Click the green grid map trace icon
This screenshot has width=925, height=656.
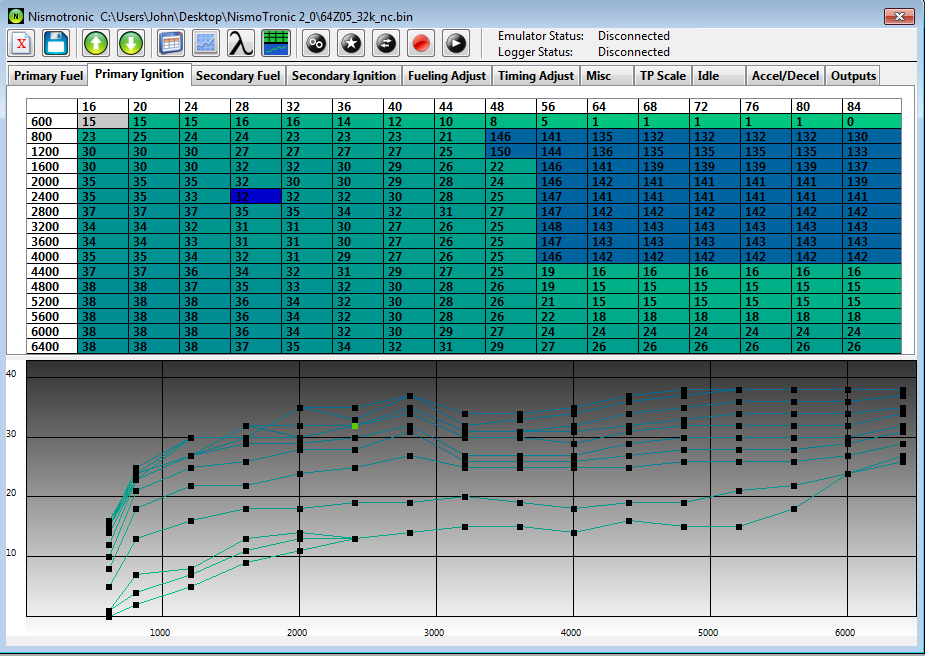click(x=275, y=43)
